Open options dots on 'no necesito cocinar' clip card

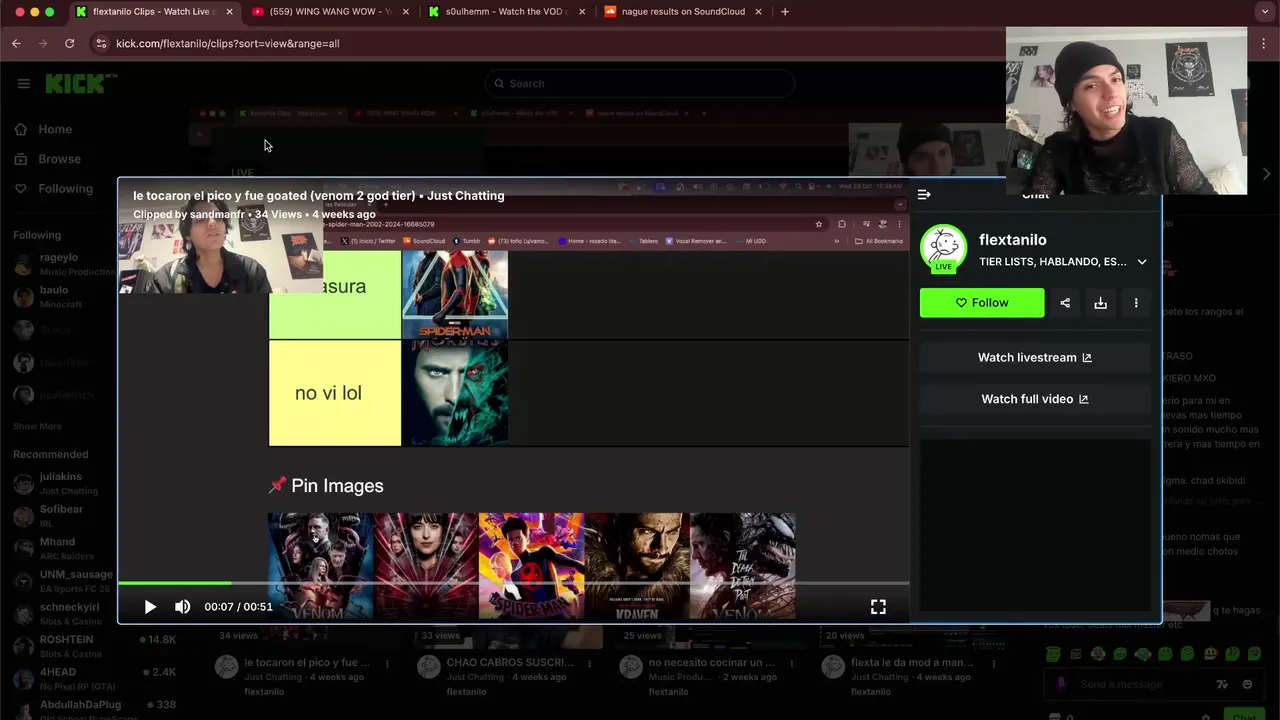[x=792, y=663]
